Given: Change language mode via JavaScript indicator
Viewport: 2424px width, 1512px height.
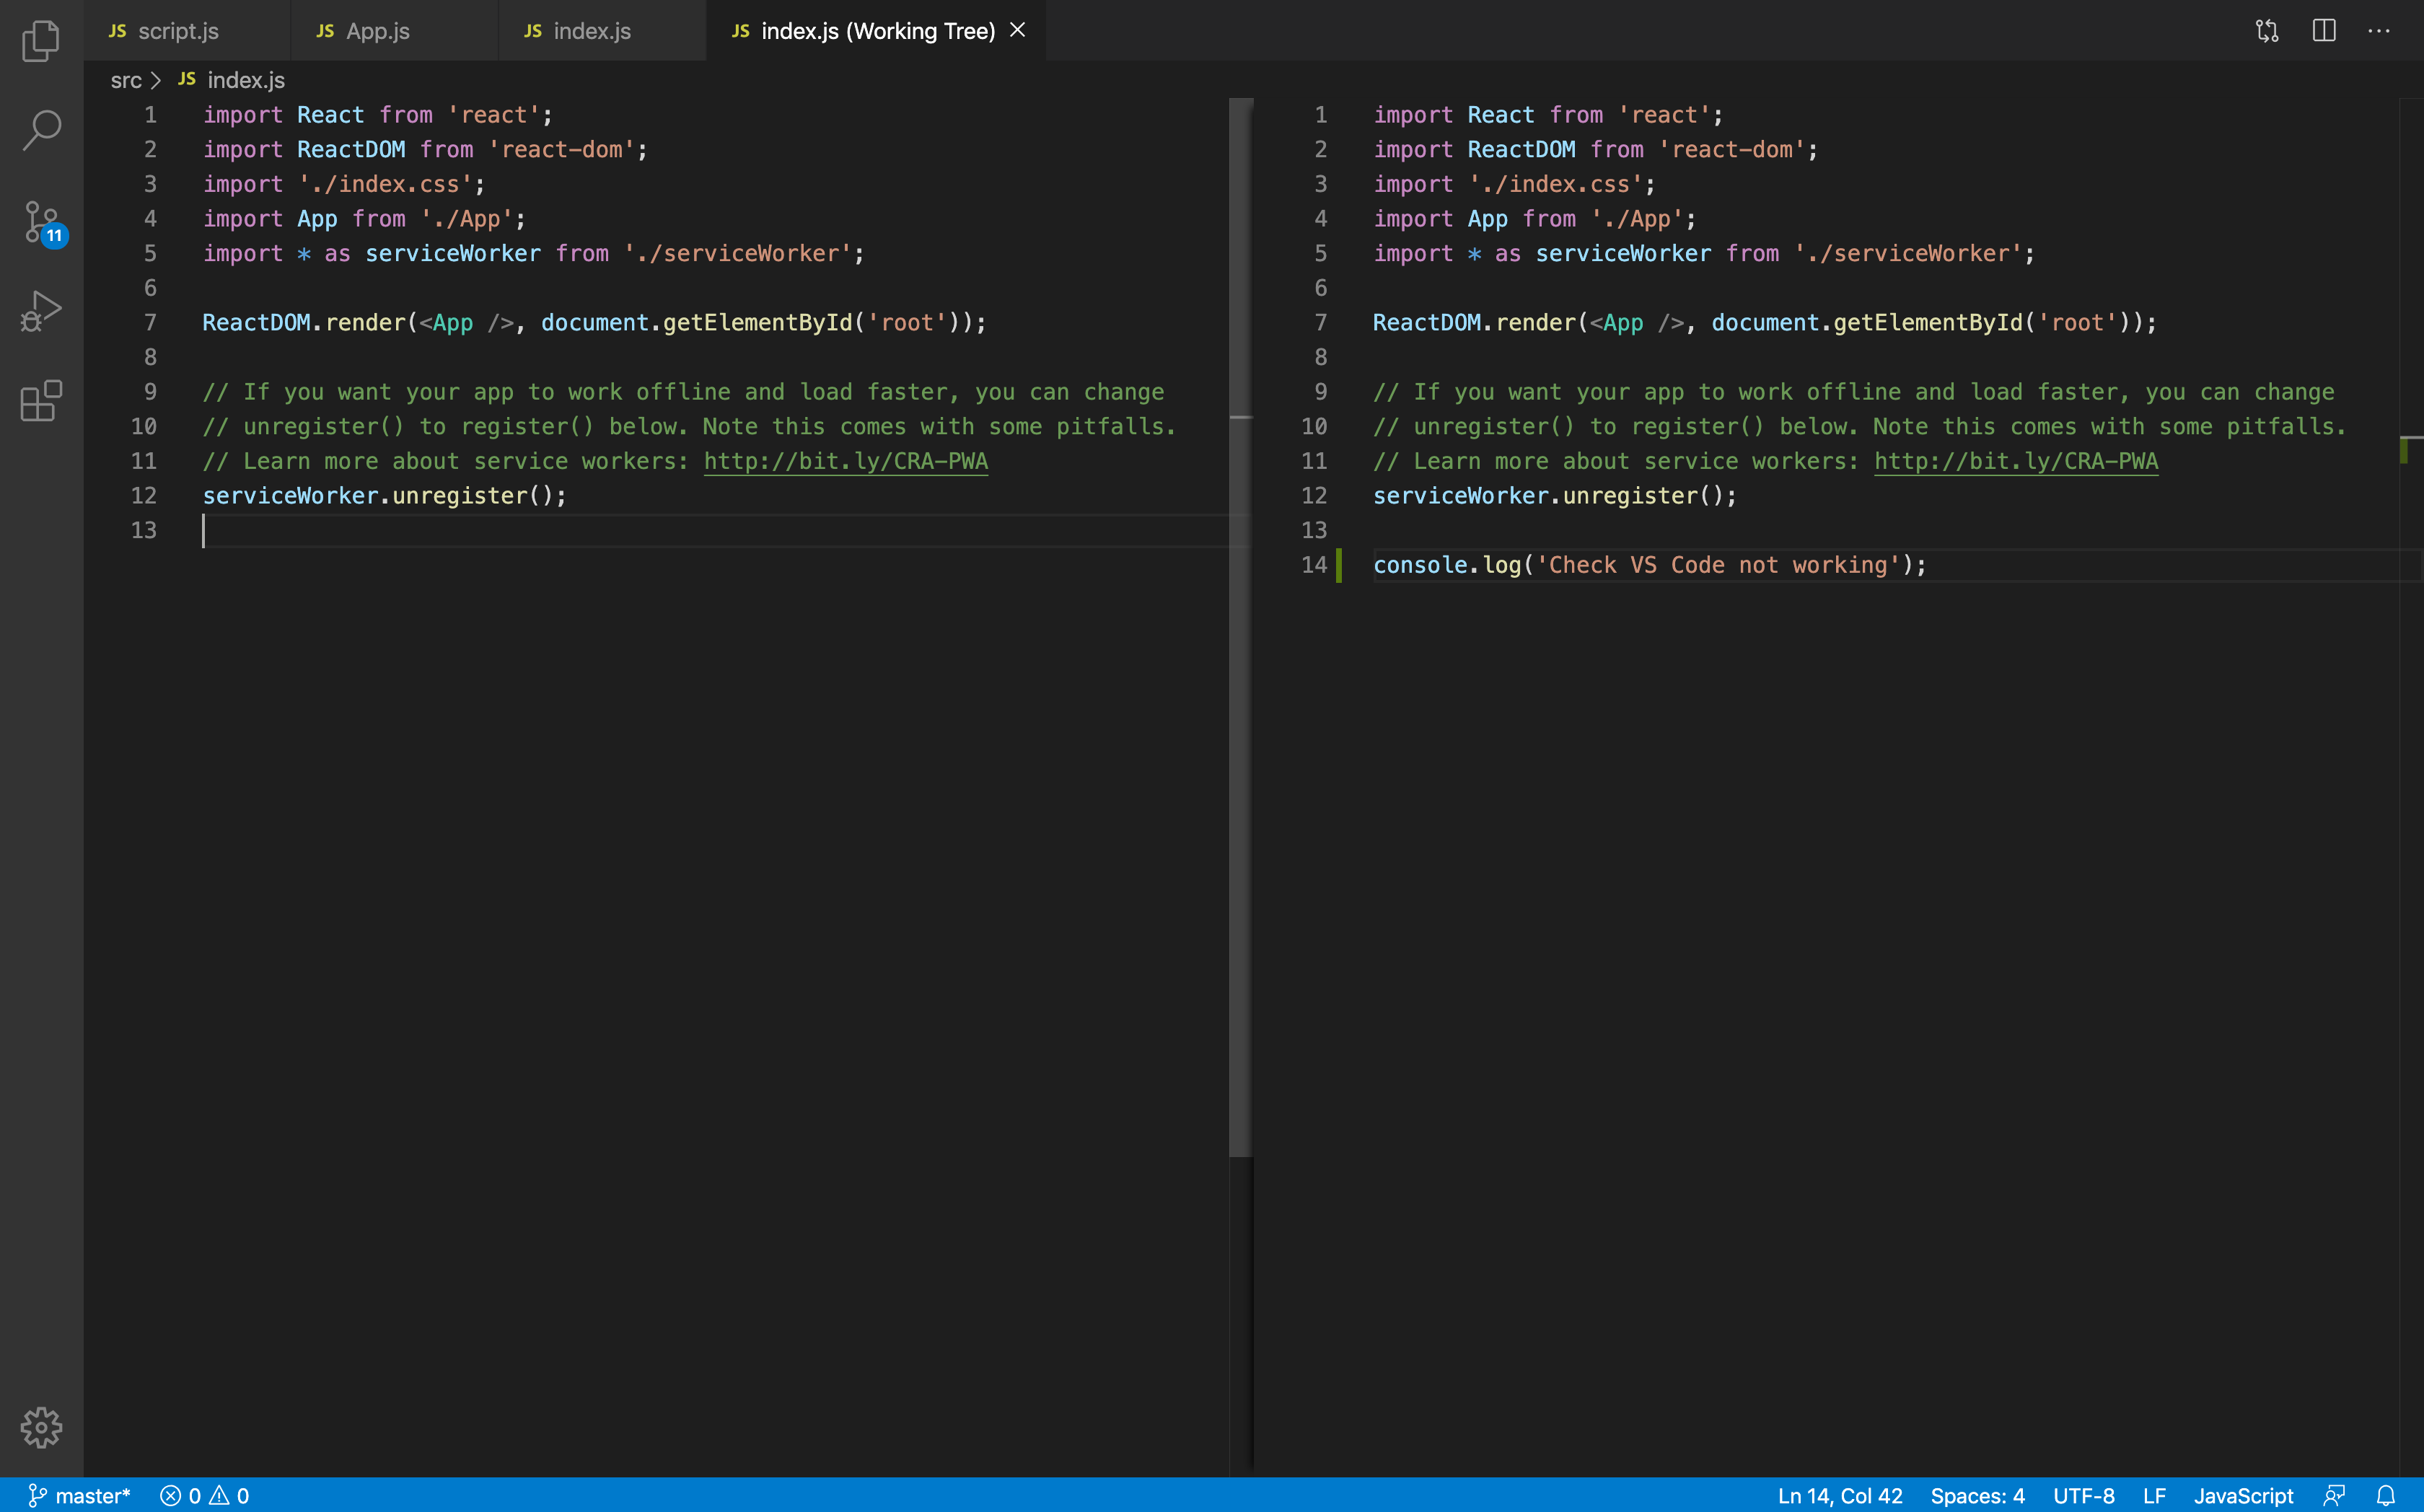Looking at the screenshot, I should 2243,1494.
